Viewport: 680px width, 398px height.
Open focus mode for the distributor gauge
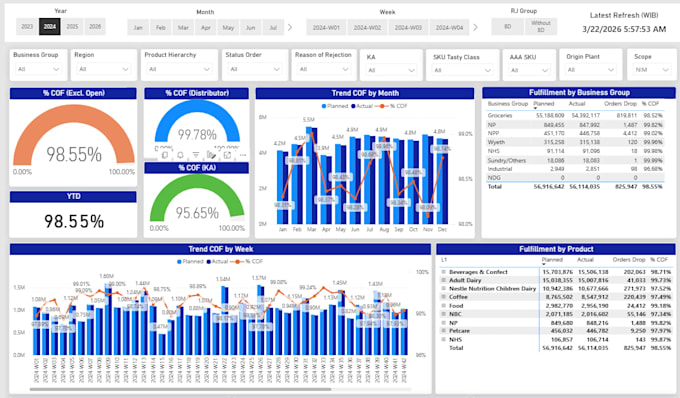[x=227, y=155]
